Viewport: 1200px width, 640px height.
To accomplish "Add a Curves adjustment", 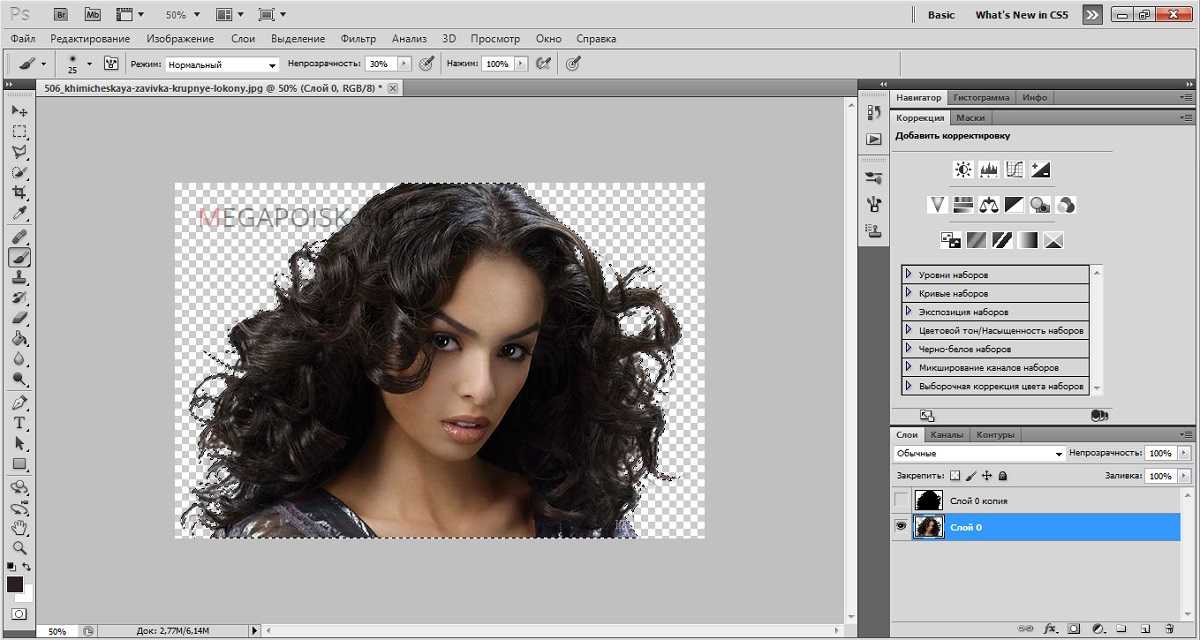I will (1015, 170).
